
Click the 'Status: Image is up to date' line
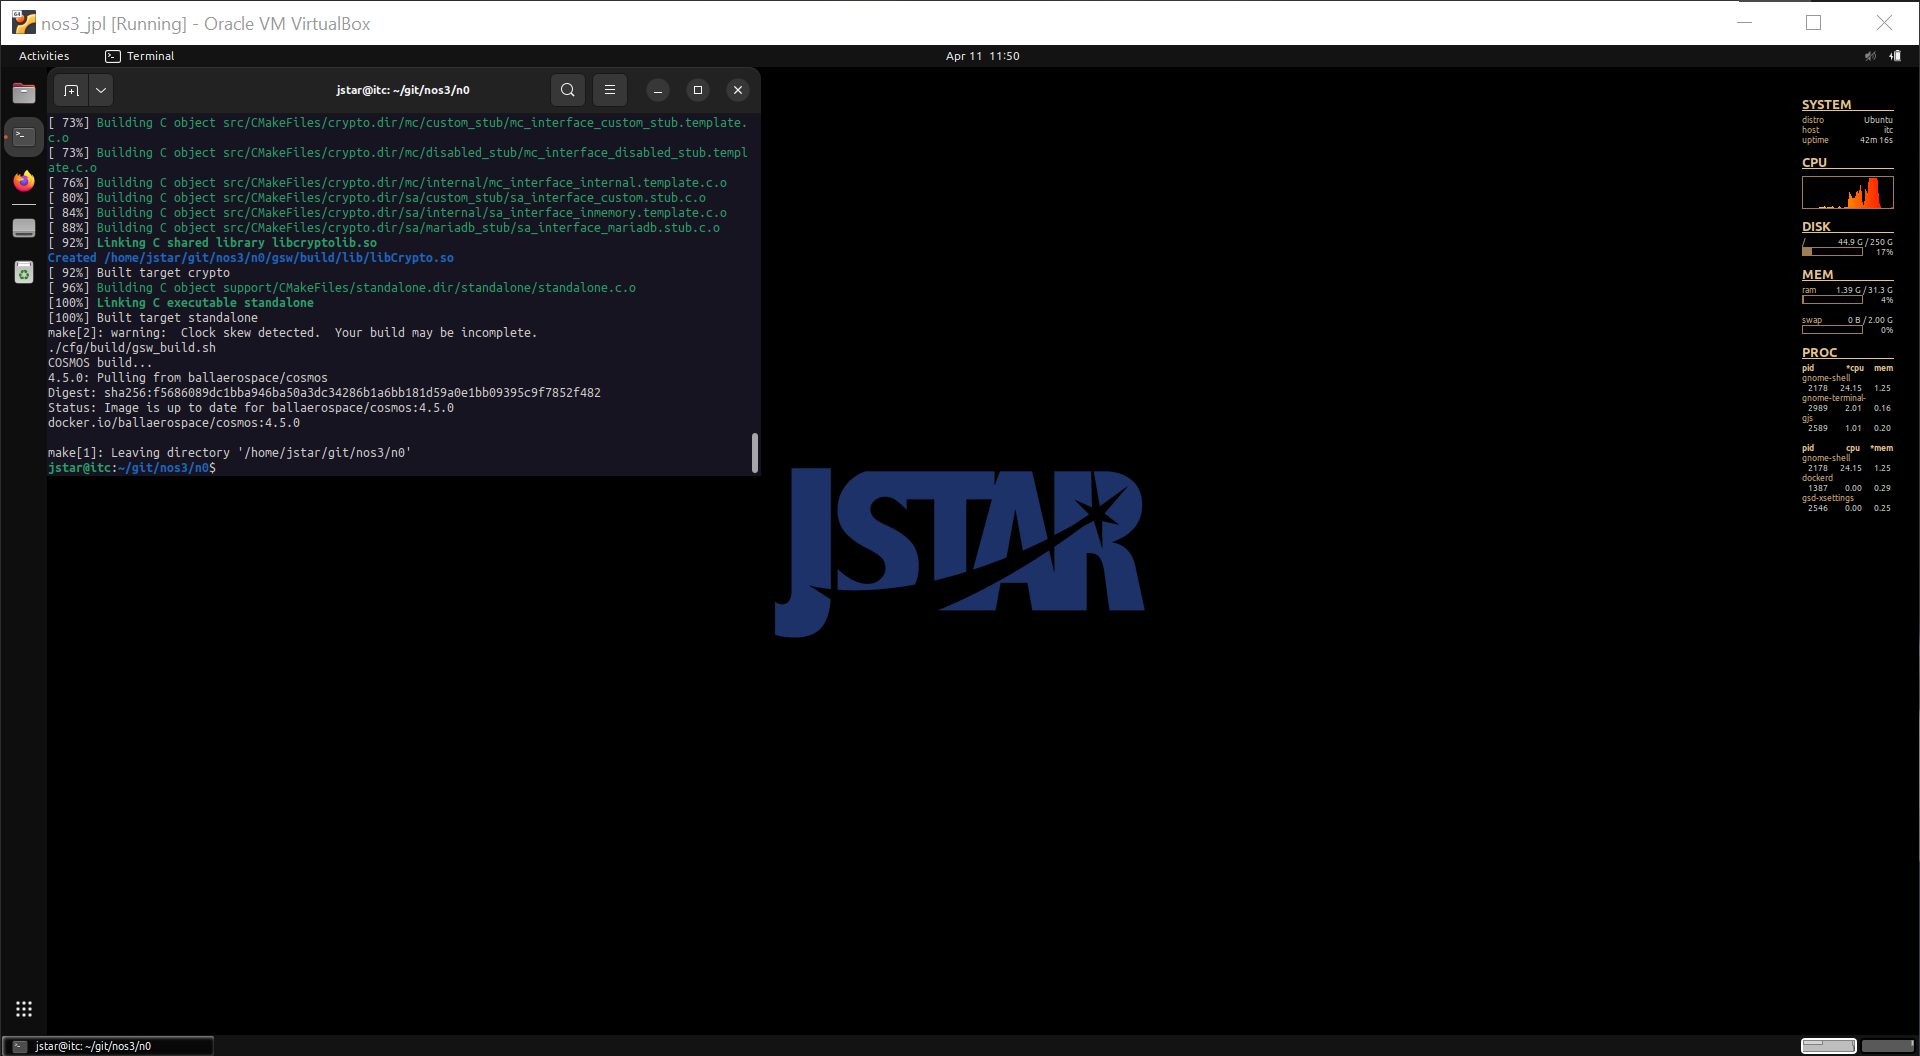coord(251,408)
